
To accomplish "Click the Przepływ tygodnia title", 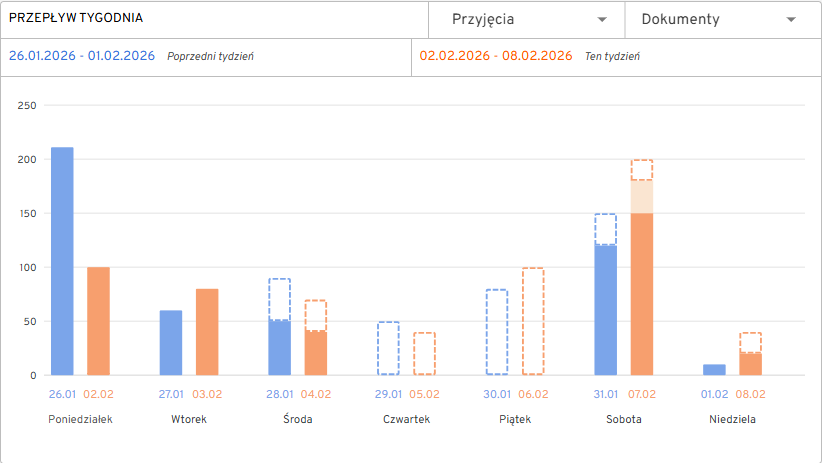I will pos(75,19).
